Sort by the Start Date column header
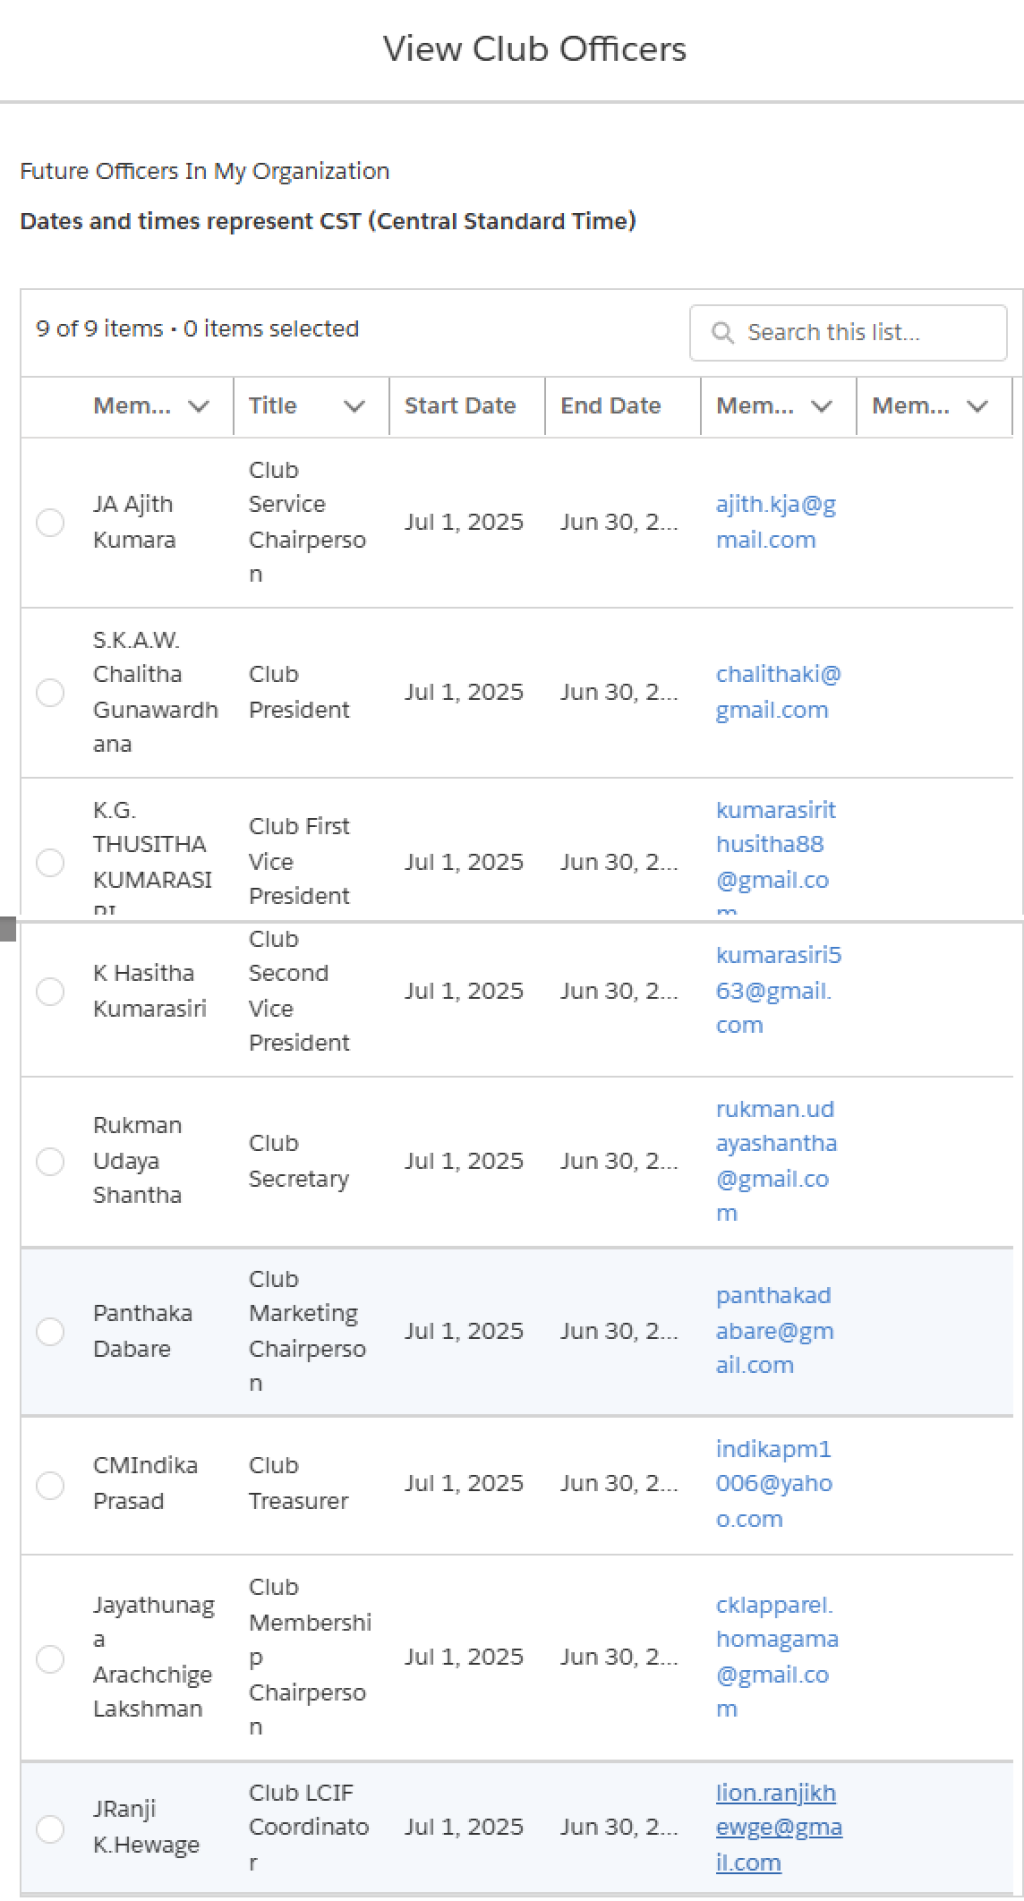Screen dimensions: 1024x1901 [x=460, y=406]
